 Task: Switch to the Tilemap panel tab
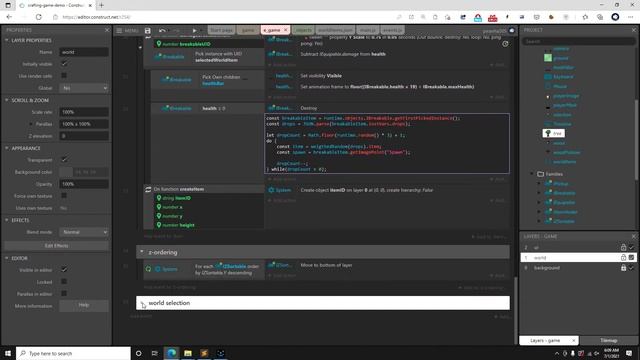pos(608,340)
